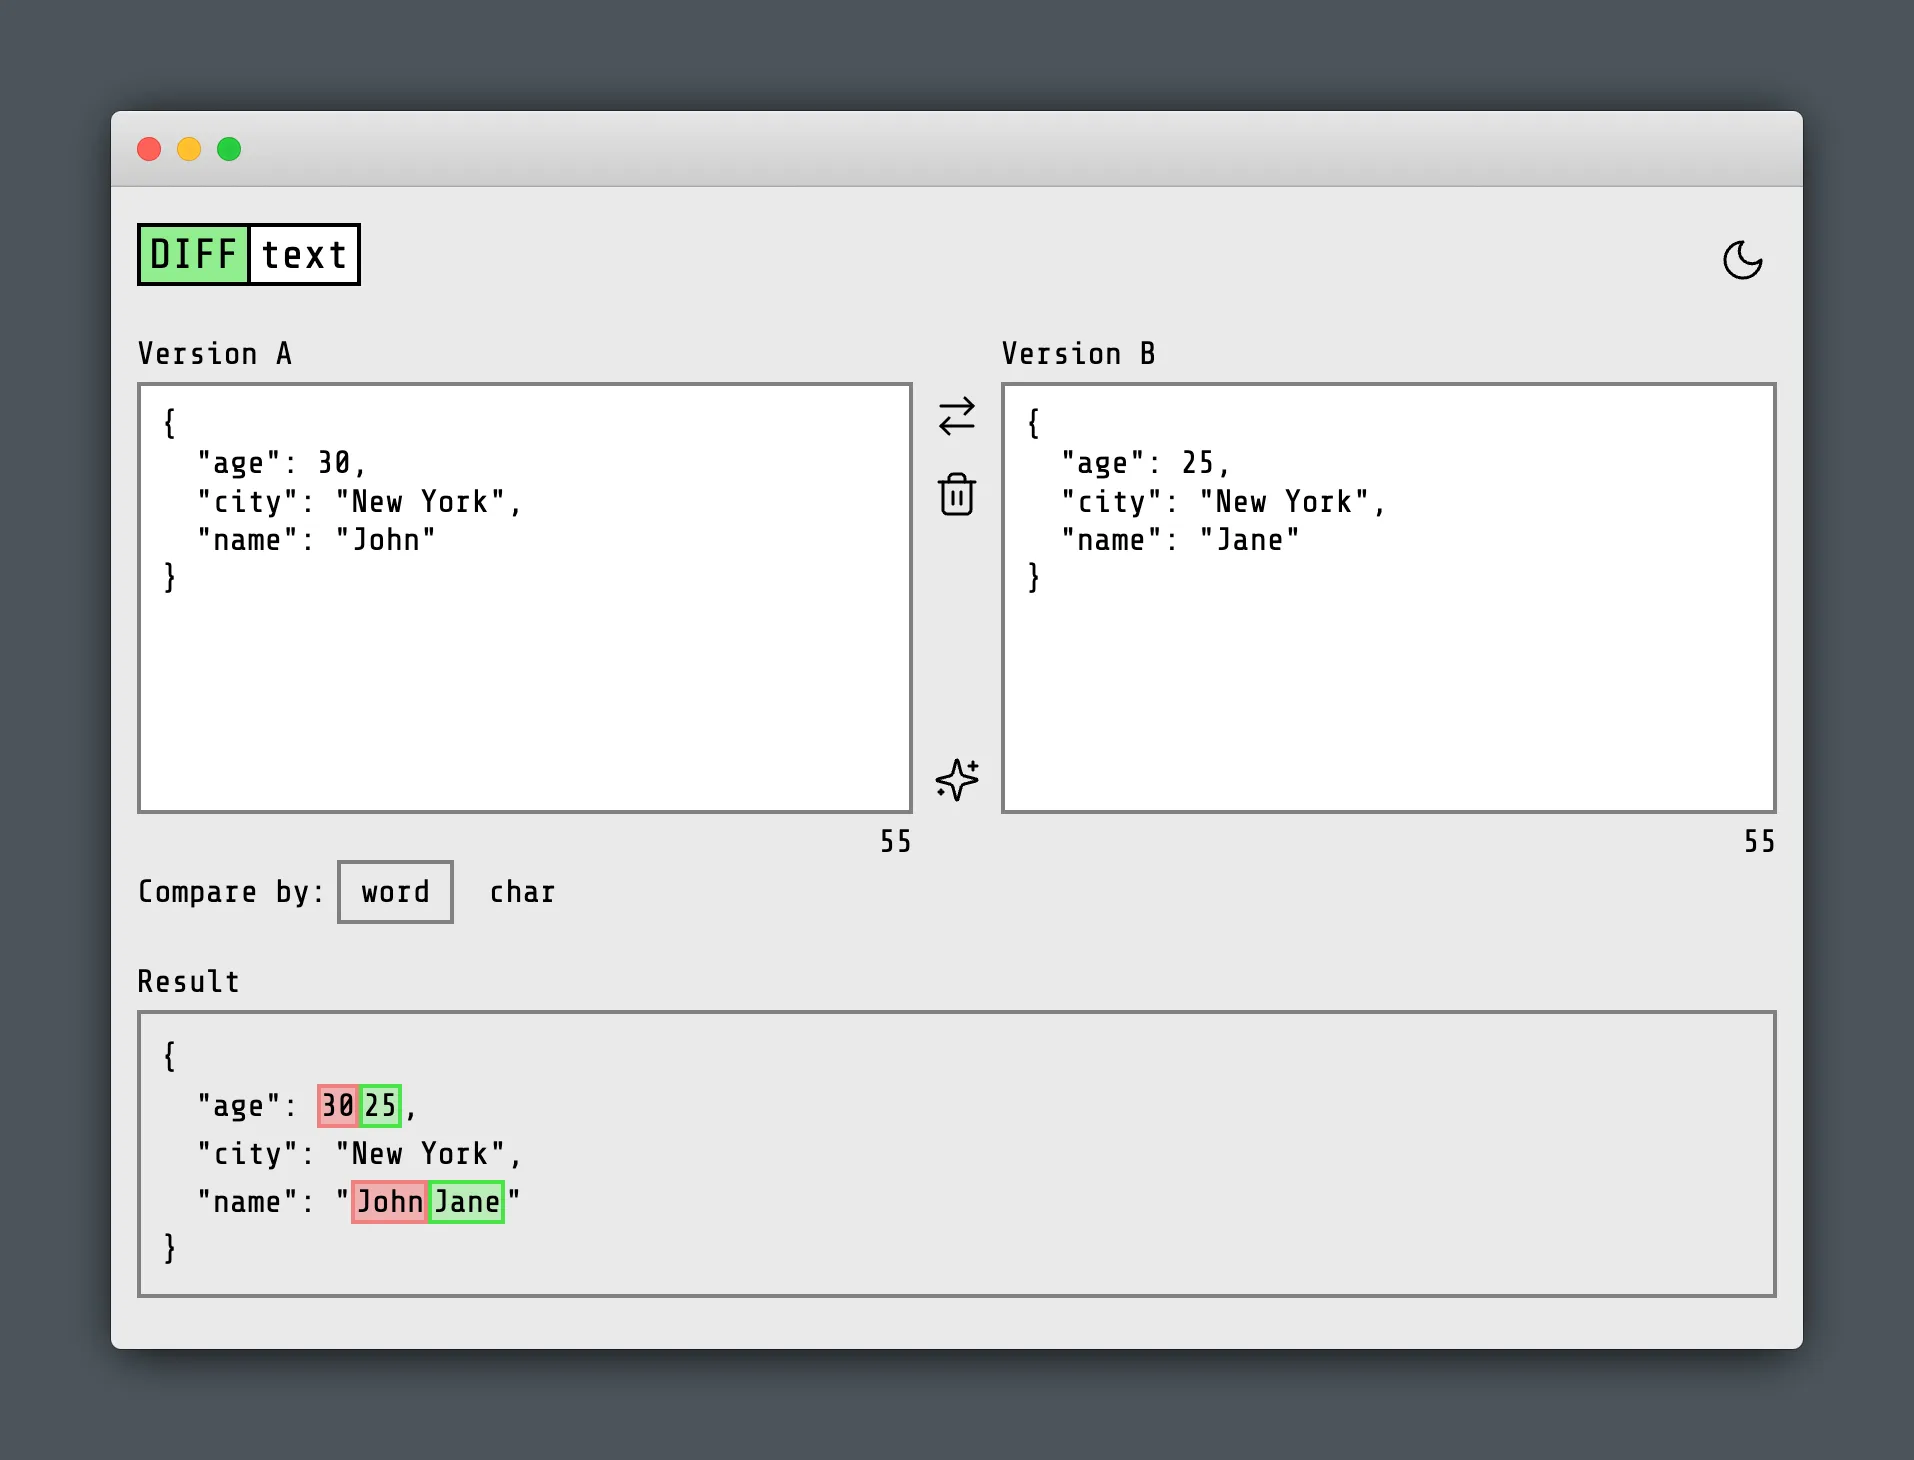Click the DIFF text logo
This screenshot has height=1460, width=1914.
pyautogui.click(x=248, y=255)
